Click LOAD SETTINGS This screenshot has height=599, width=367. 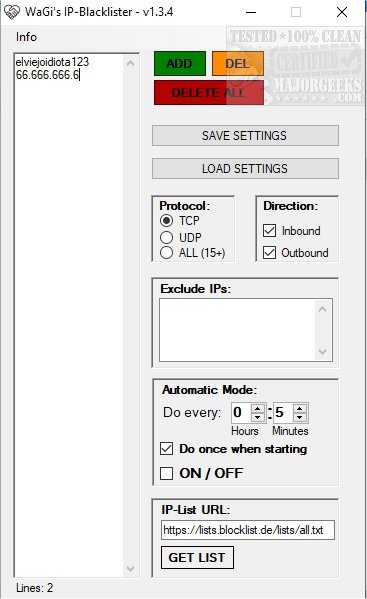click(x=245, y=168)
